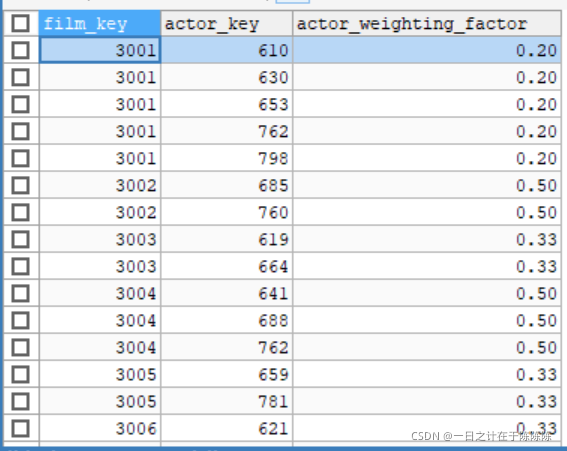Select actor_key cell 610

[227, 50]
